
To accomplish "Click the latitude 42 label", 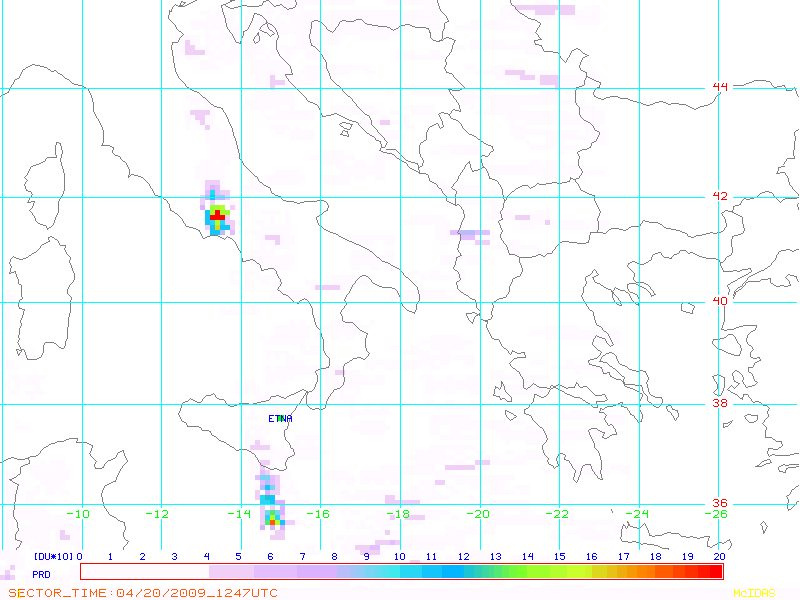I will tap(720, 196).
